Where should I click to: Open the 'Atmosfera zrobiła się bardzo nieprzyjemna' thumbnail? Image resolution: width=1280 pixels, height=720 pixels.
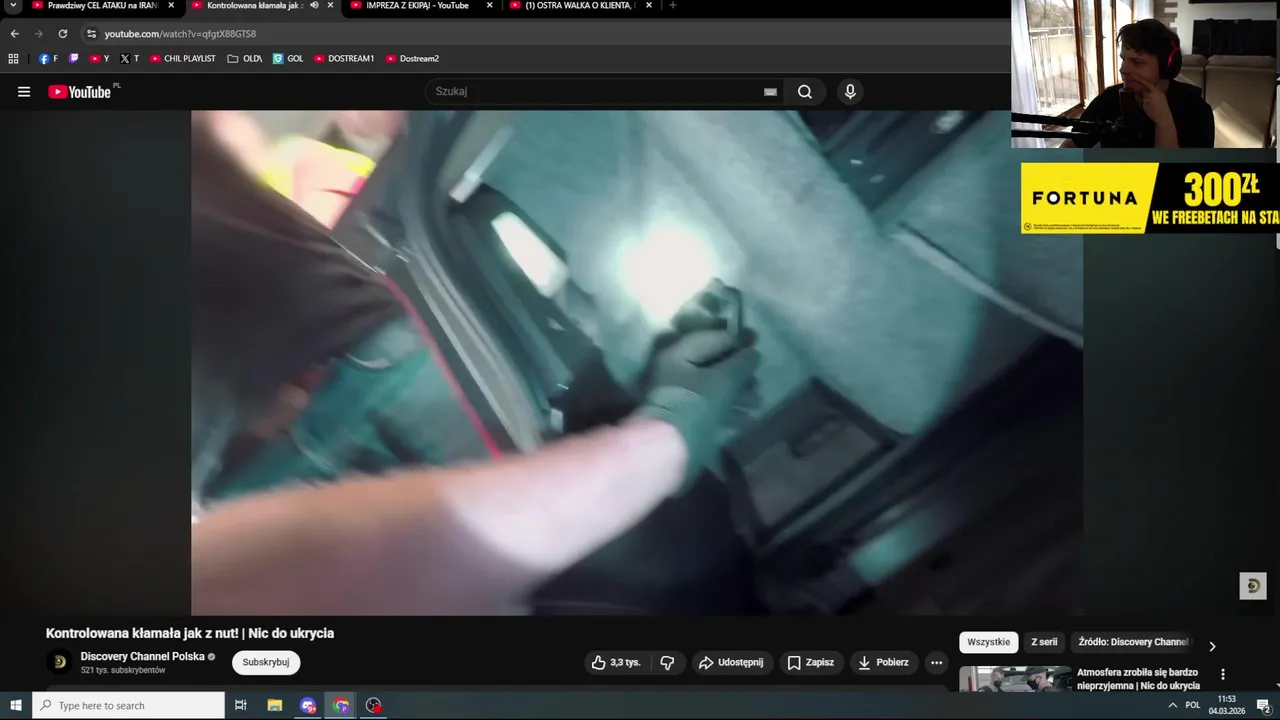(x=1015, y=679)
